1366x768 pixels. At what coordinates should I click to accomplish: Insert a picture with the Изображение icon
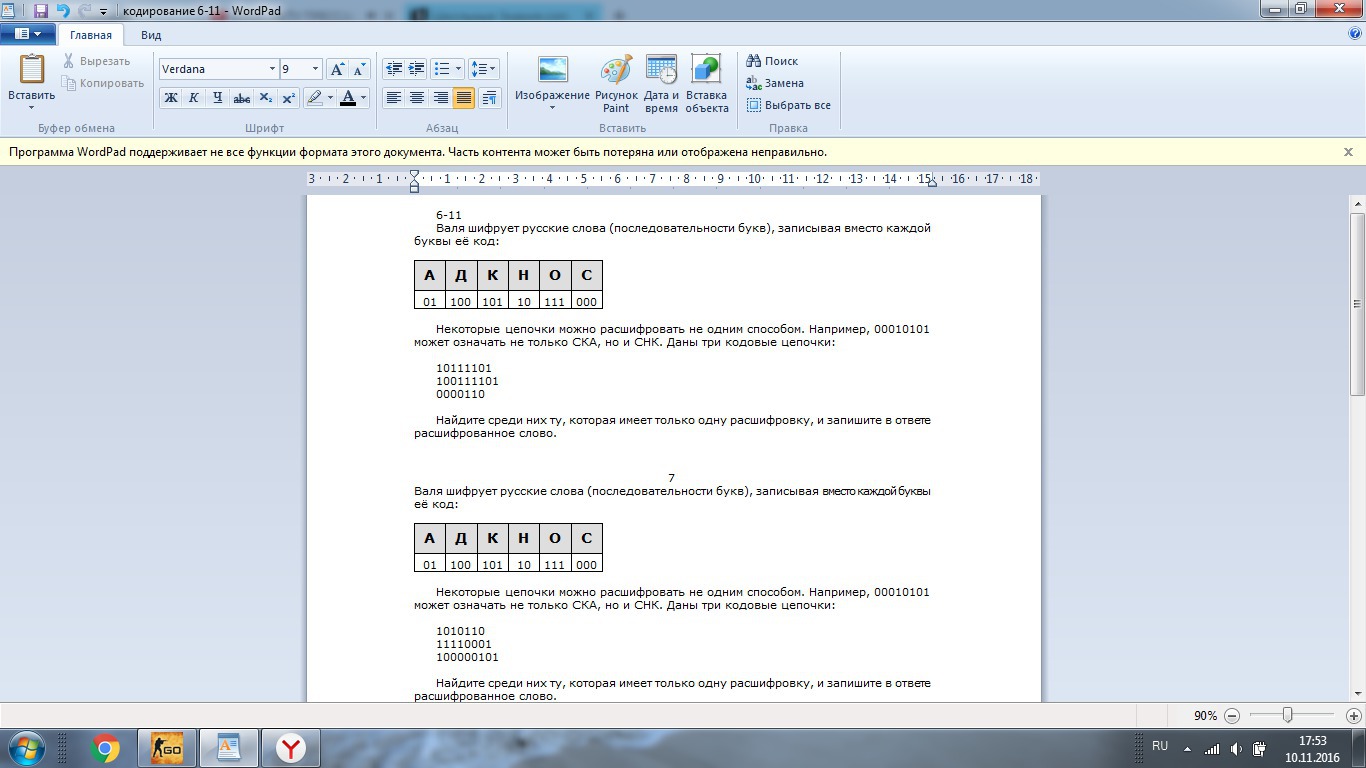[552, 71]
